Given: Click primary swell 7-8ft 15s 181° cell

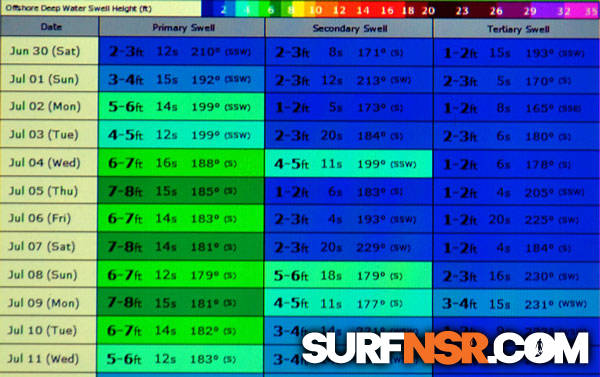Looking at the screenshot, I should (181, 303).
